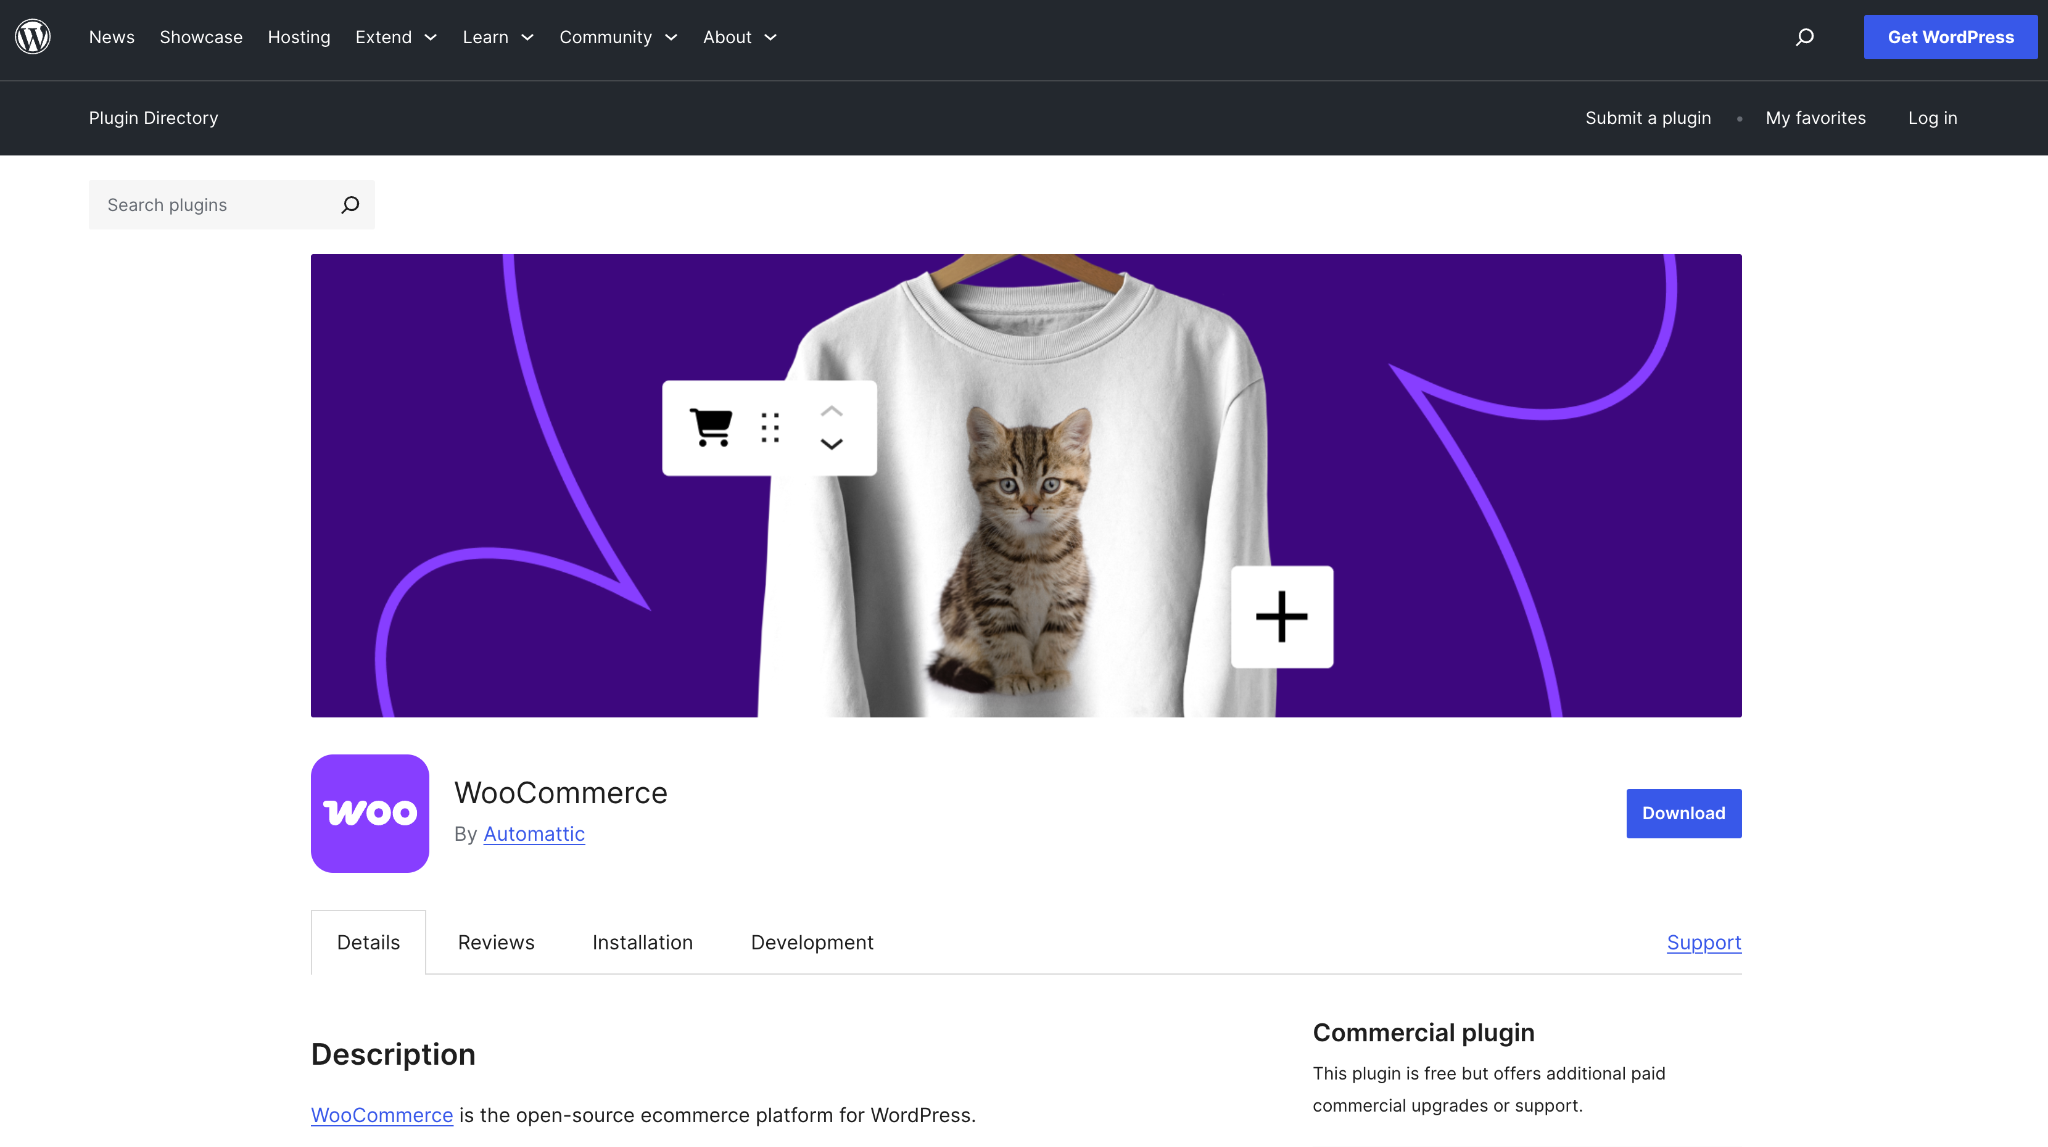Click Hosting in the navigation bar

[298, 37]
